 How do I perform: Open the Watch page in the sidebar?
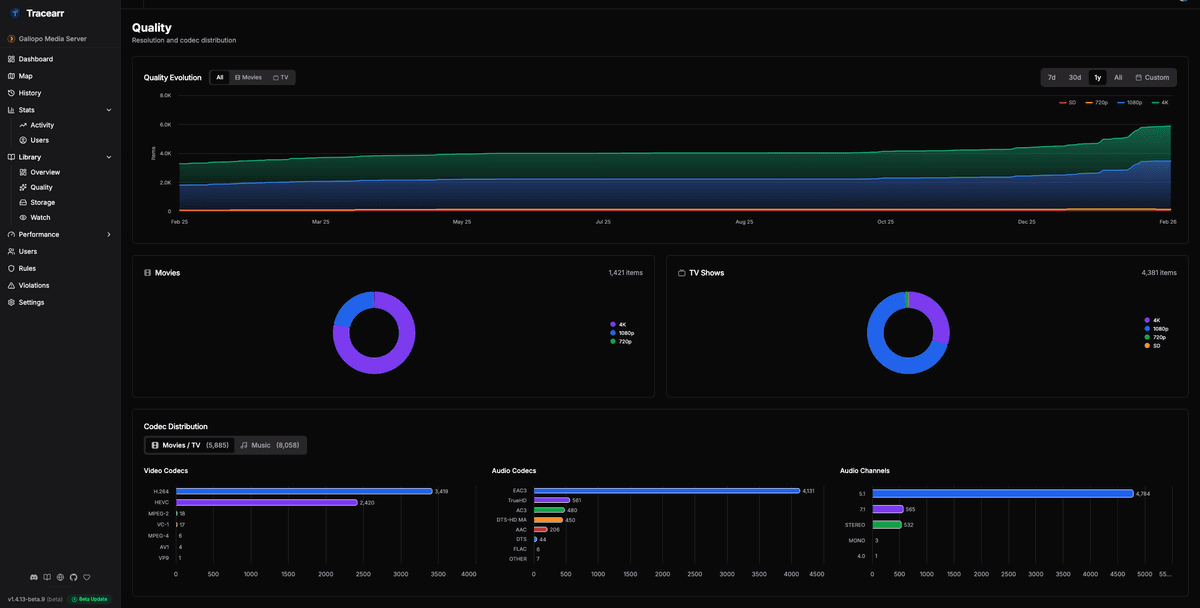click(x=39, y=217)
